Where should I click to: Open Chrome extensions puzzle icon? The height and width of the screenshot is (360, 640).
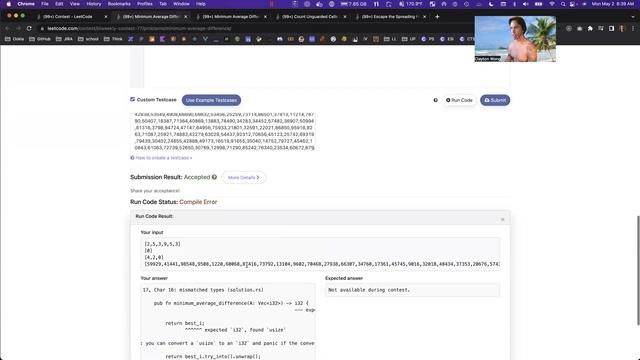[590, 29]
